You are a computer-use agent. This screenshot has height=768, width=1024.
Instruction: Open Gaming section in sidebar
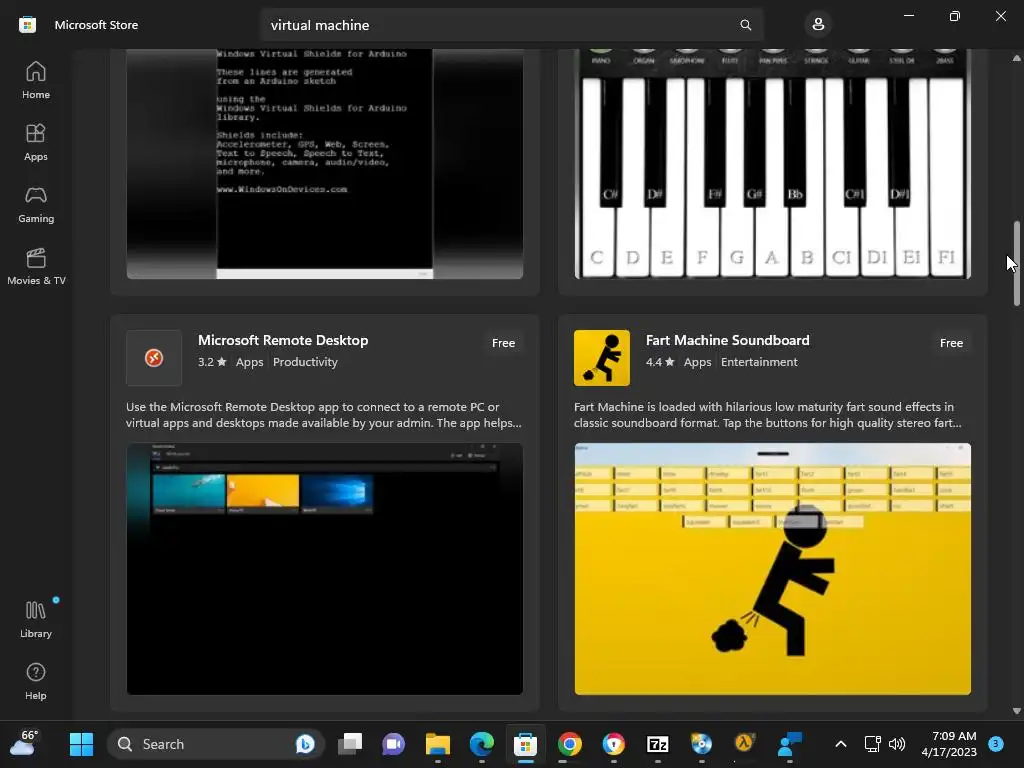(x=36, y=204)
